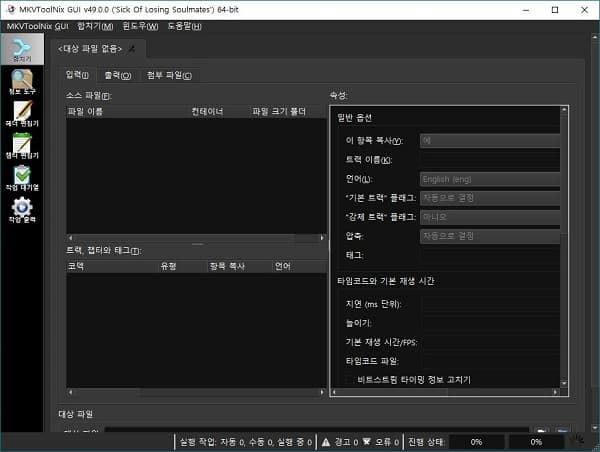Click the 일반 옵션 section heading
This screenshot has height=452, width=600.
pos(354,118)
